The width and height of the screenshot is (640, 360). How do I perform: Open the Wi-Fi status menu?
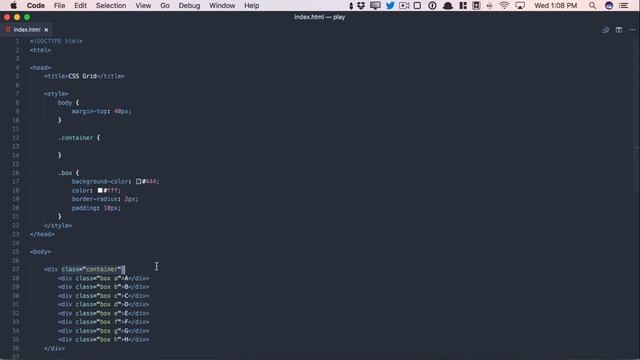click(x=504, y=6)
